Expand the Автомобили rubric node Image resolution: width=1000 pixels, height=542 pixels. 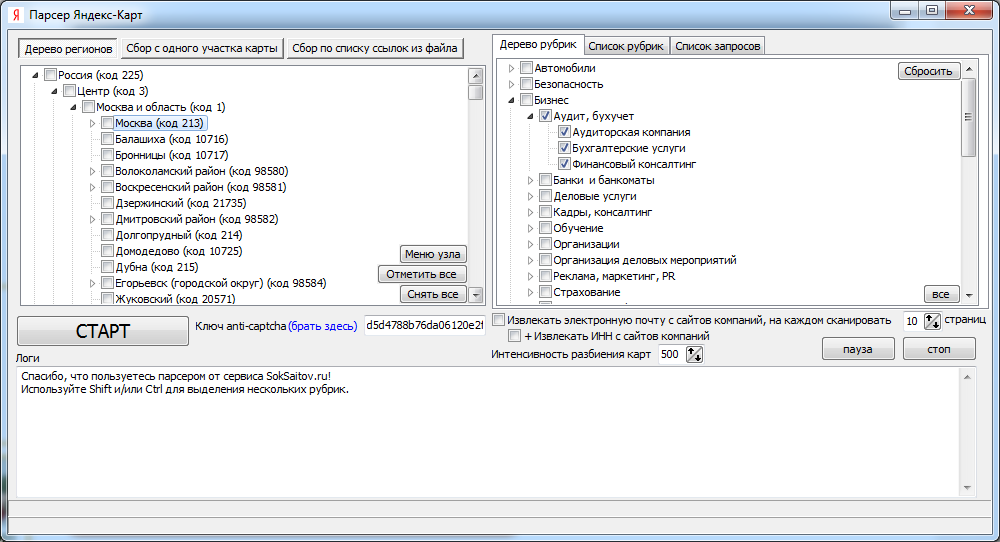pyautogui.click(x=512, y=68)
